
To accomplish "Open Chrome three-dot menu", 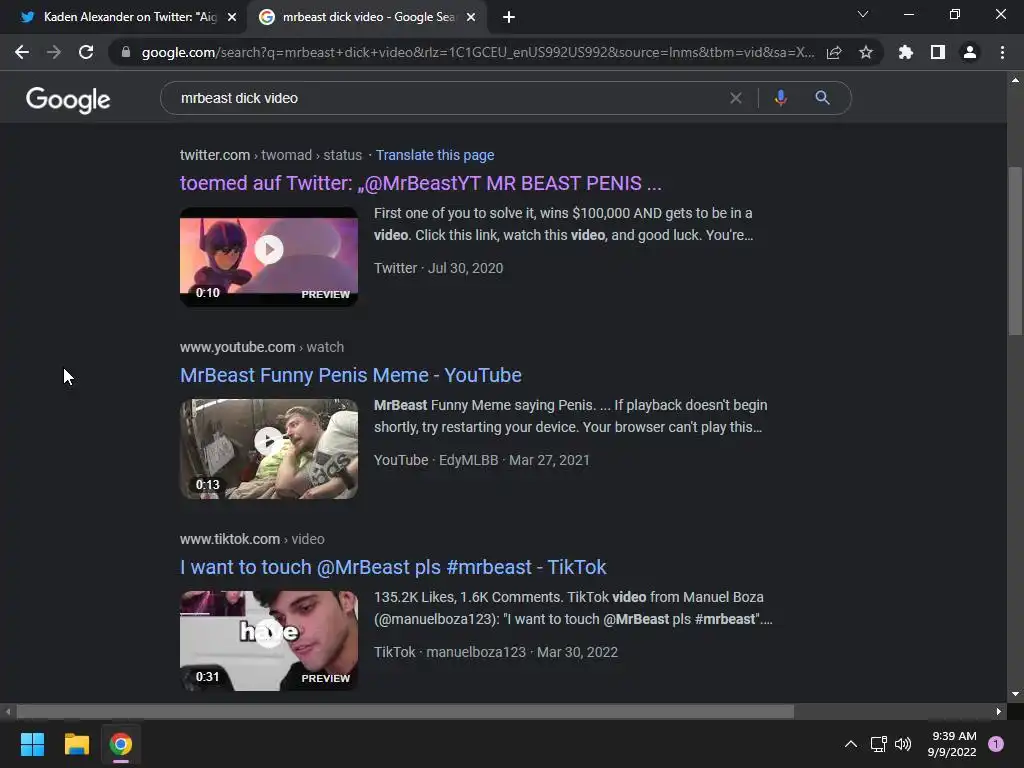I will (x=1002, y=52).
